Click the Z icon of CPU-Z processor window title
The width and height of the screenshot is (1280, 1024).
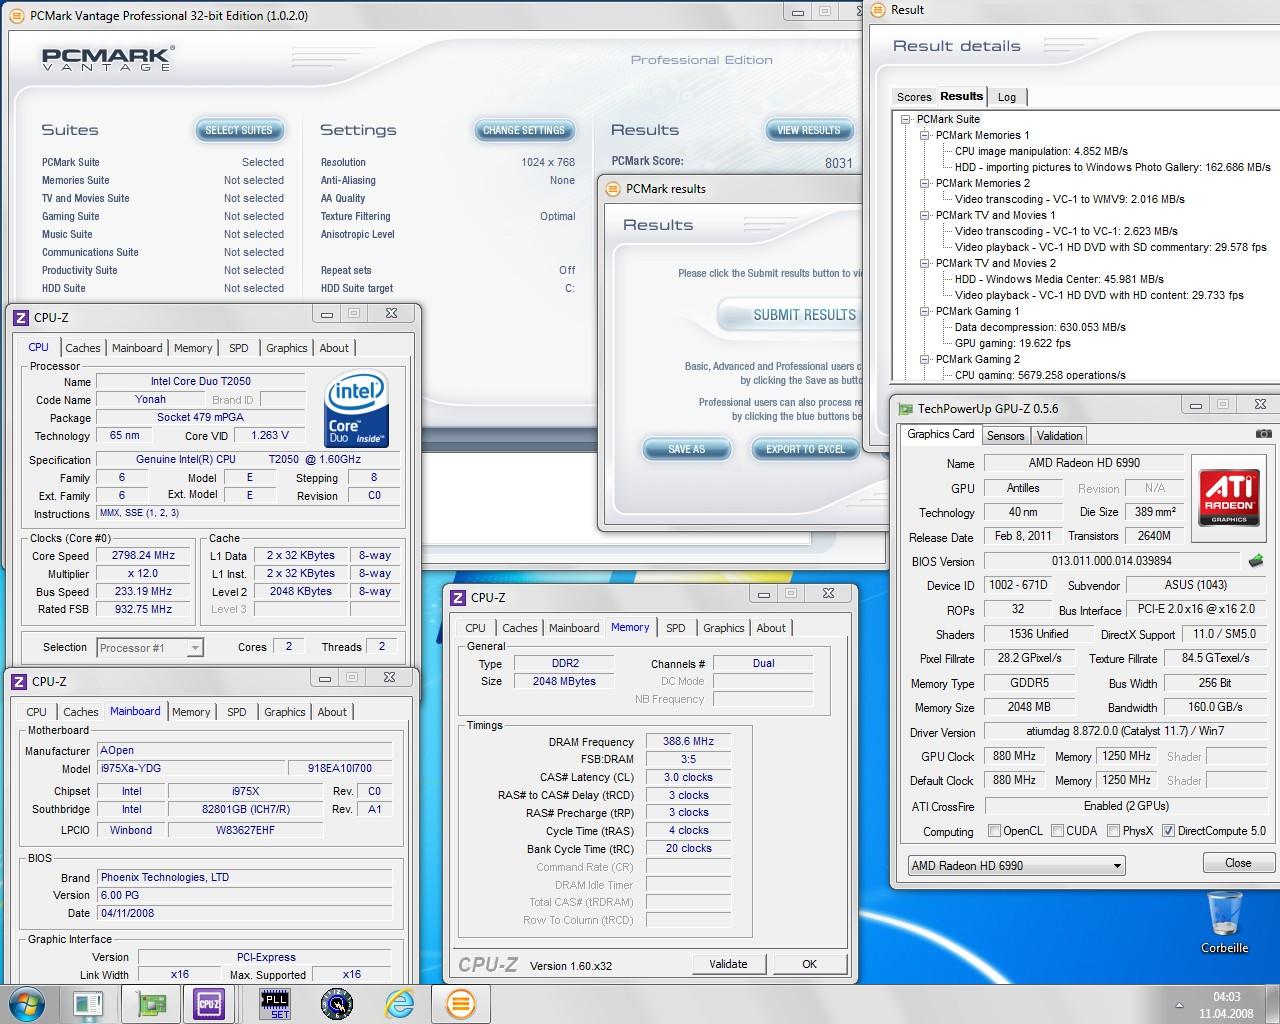coord(20,317)
